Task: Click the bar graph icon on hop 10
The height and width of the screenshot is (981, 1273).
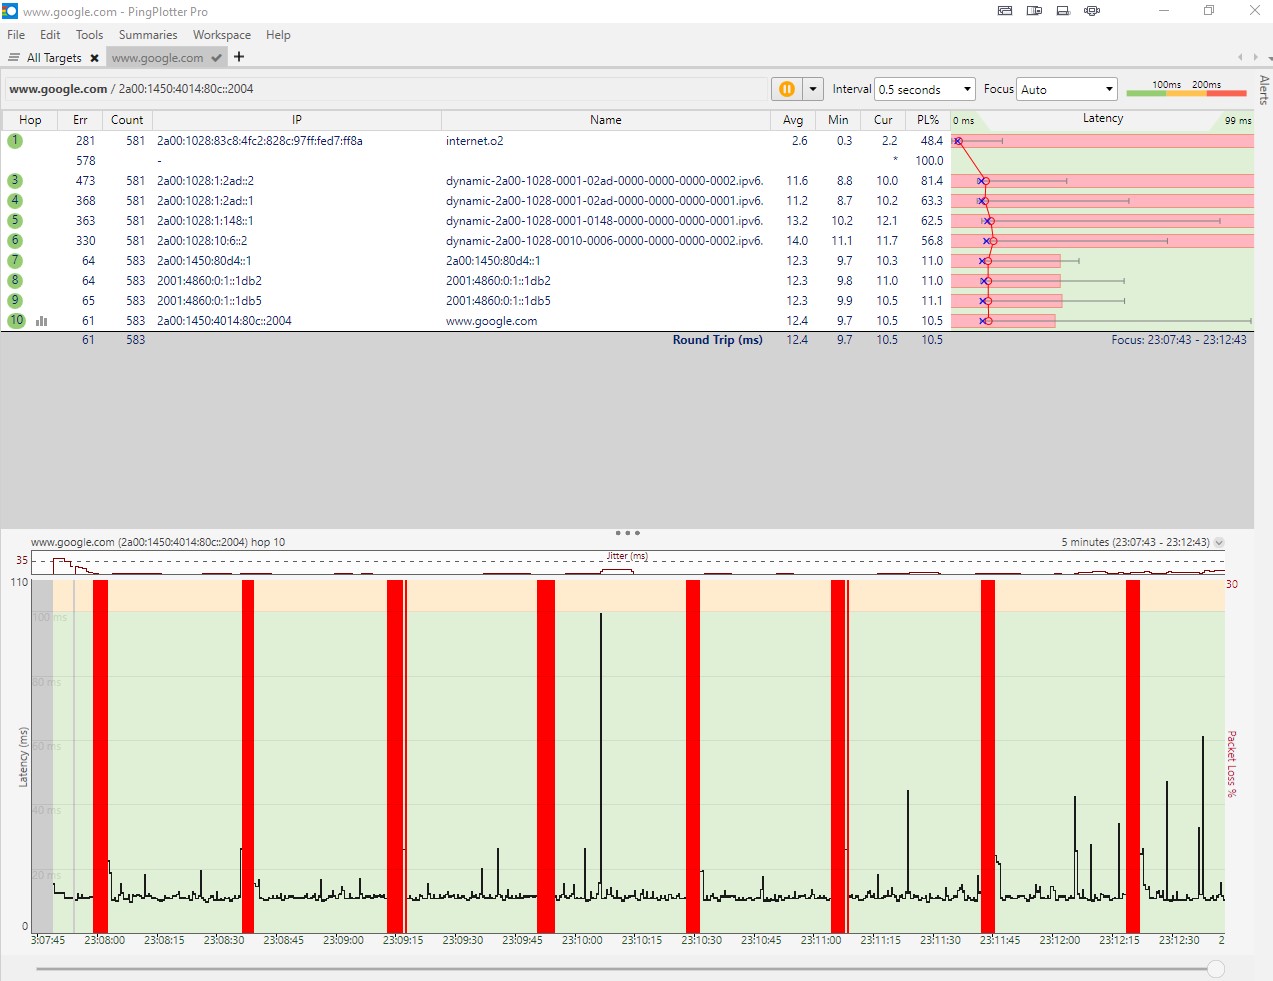Action: [42, 321]
